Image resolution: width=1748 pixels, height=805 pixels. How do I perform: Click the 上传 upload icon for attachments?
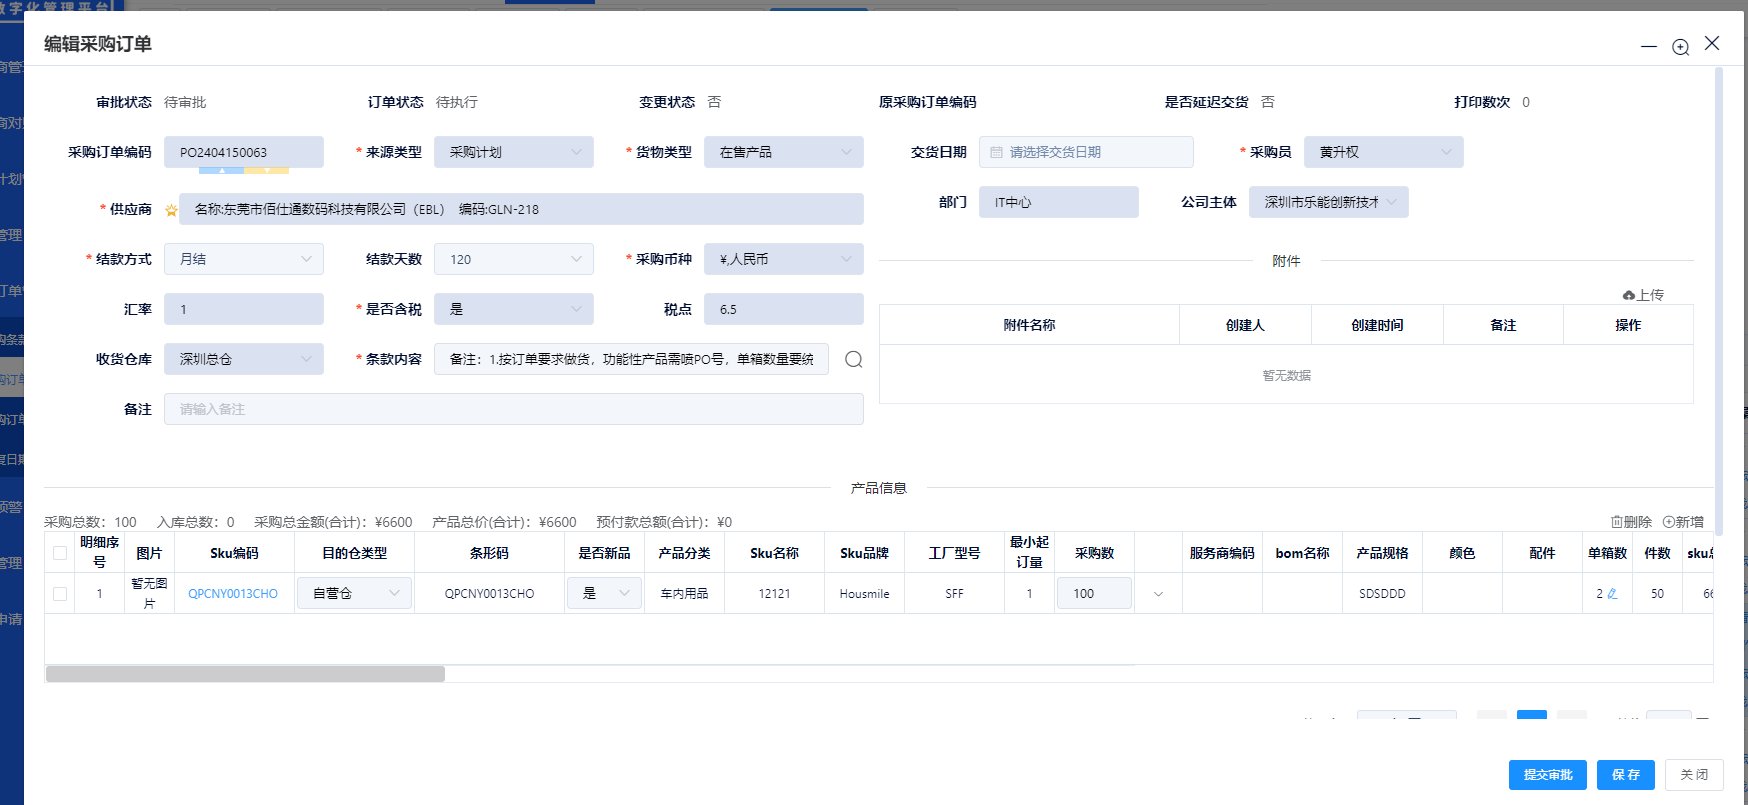(x=1629, y=295)
